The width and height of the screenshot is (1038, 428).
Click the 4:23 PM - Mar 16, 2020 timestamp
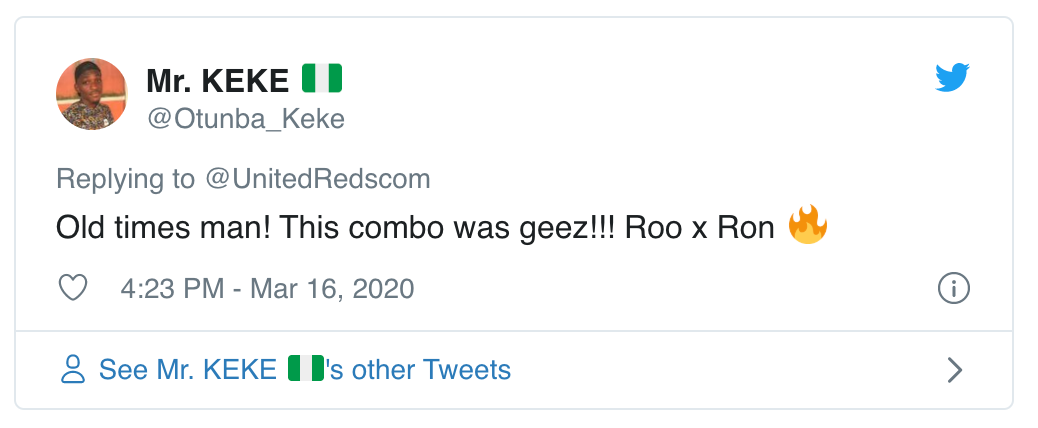coord(267,289)
